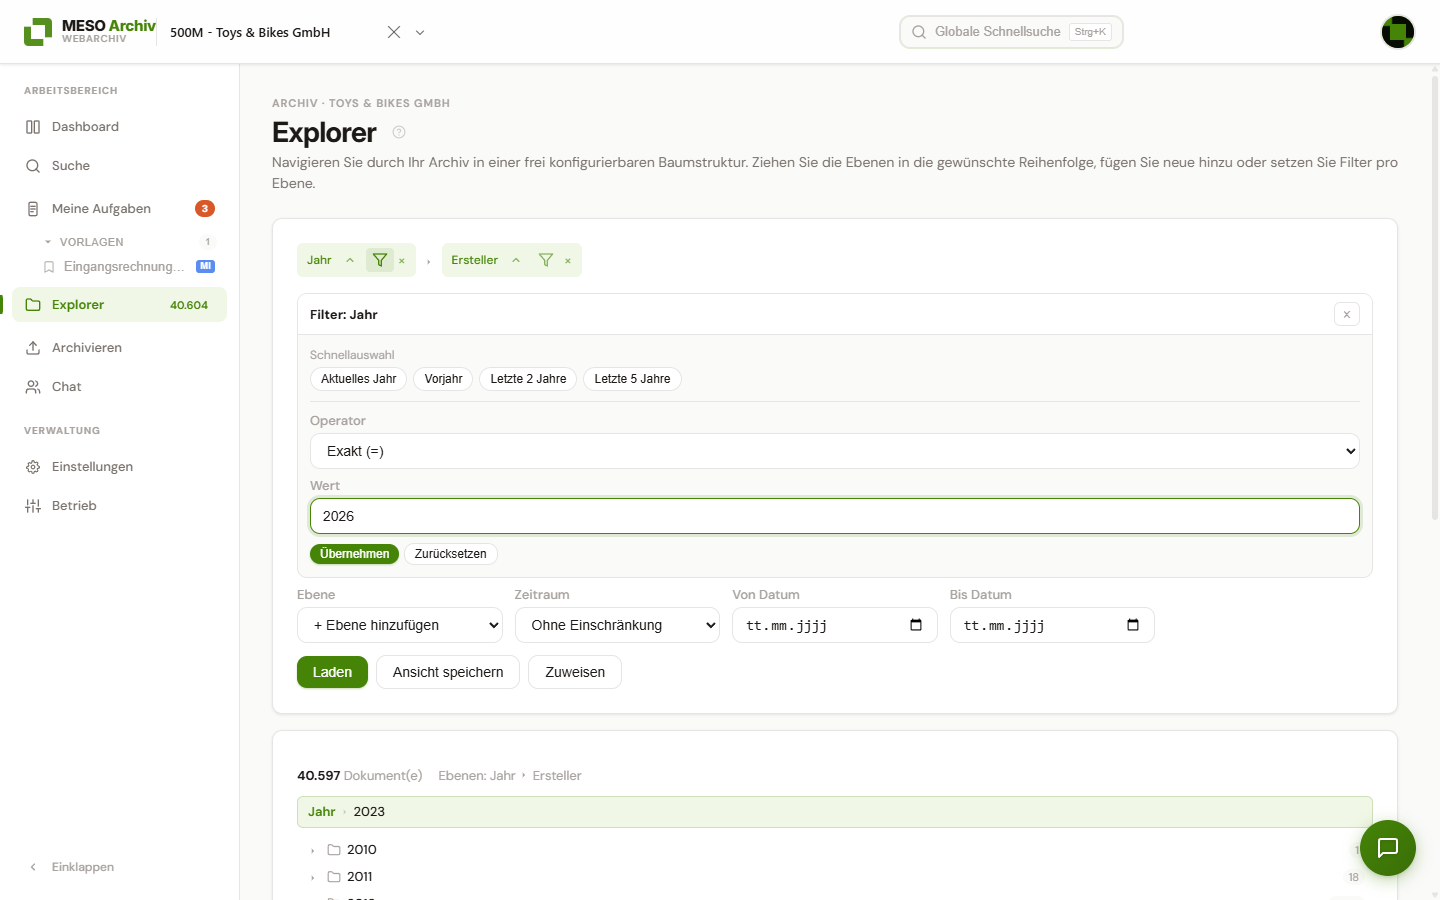Screen dimensions: 1440x900
Task: Open the Bis Datum calendar picker
Action: pyautogui.click(x=1133, y=625)
